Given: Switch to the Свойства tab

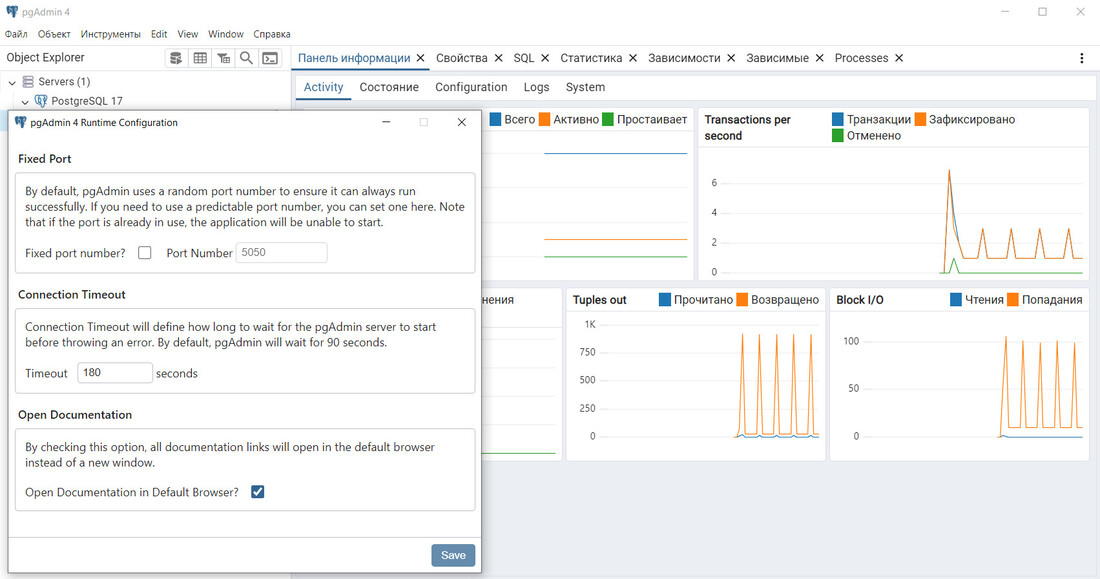Looking at the screenshot, I should point(462,58).
